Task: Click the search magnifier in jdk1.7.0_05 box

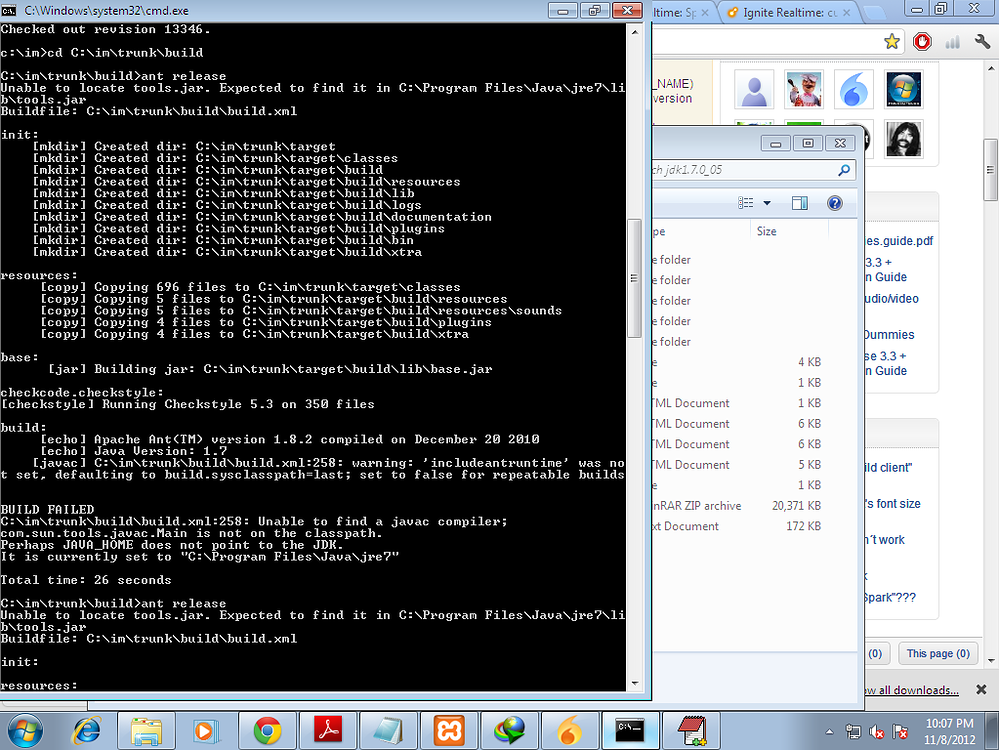Action: click(844, 170)
